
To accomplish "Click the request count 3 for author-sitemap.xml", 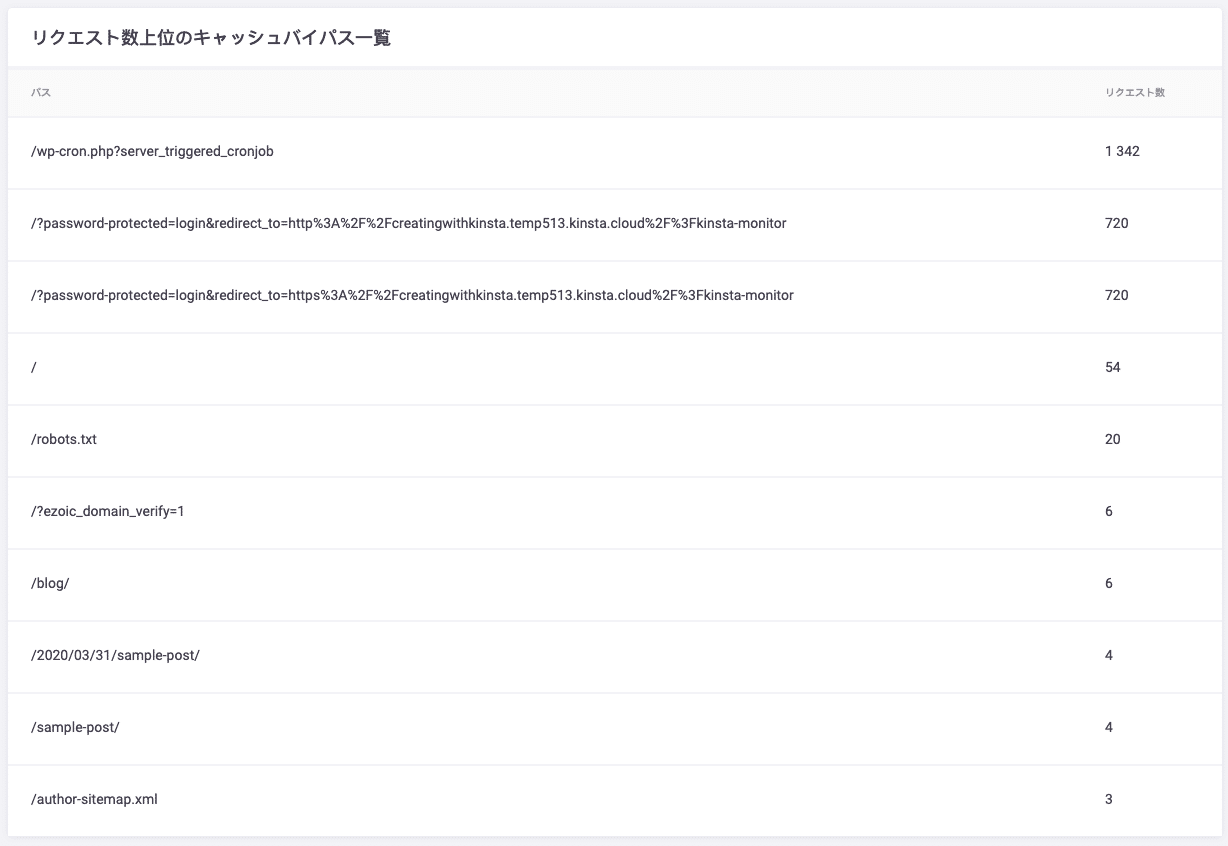I will tap(1108, 800).
